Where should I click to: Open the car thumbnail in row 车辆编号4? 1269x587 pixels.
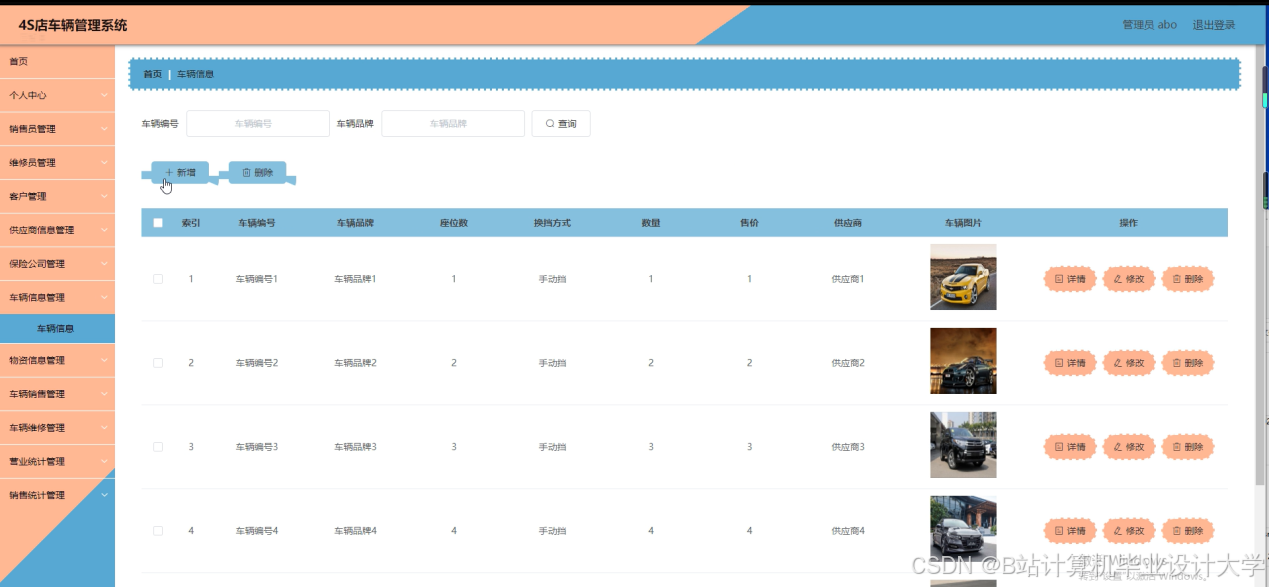(963, 529)
